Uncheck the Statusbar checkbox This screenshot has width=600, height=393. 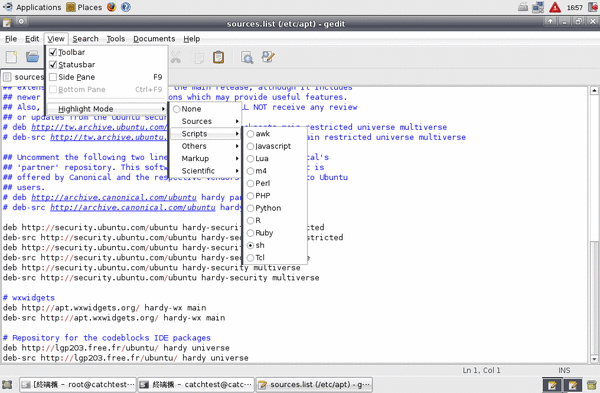pos(53,65)
